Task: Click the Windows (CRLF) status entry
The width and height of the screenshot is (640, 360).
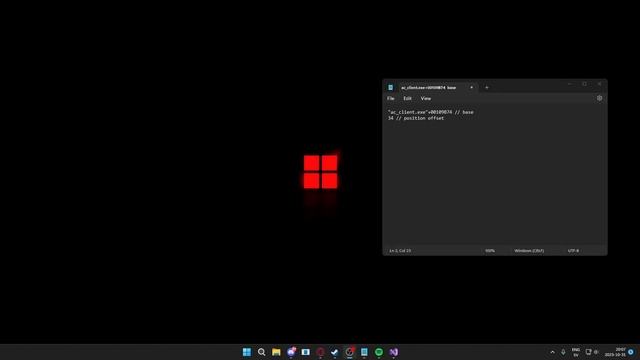Action: [x=529, y=251]
